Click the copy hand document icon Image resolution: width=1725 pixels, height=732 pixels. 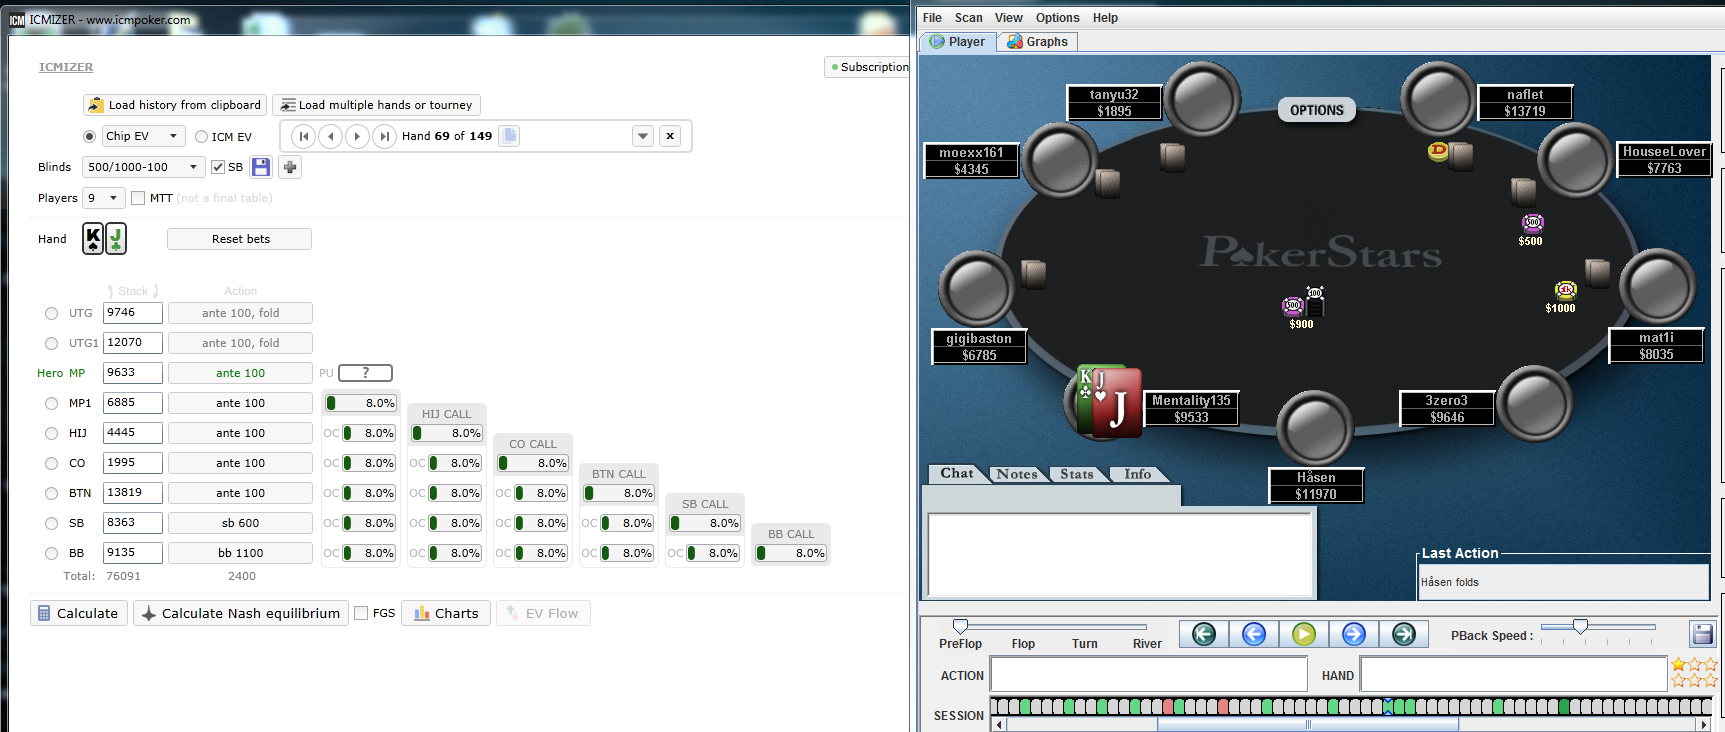click(x=509, y=136)
